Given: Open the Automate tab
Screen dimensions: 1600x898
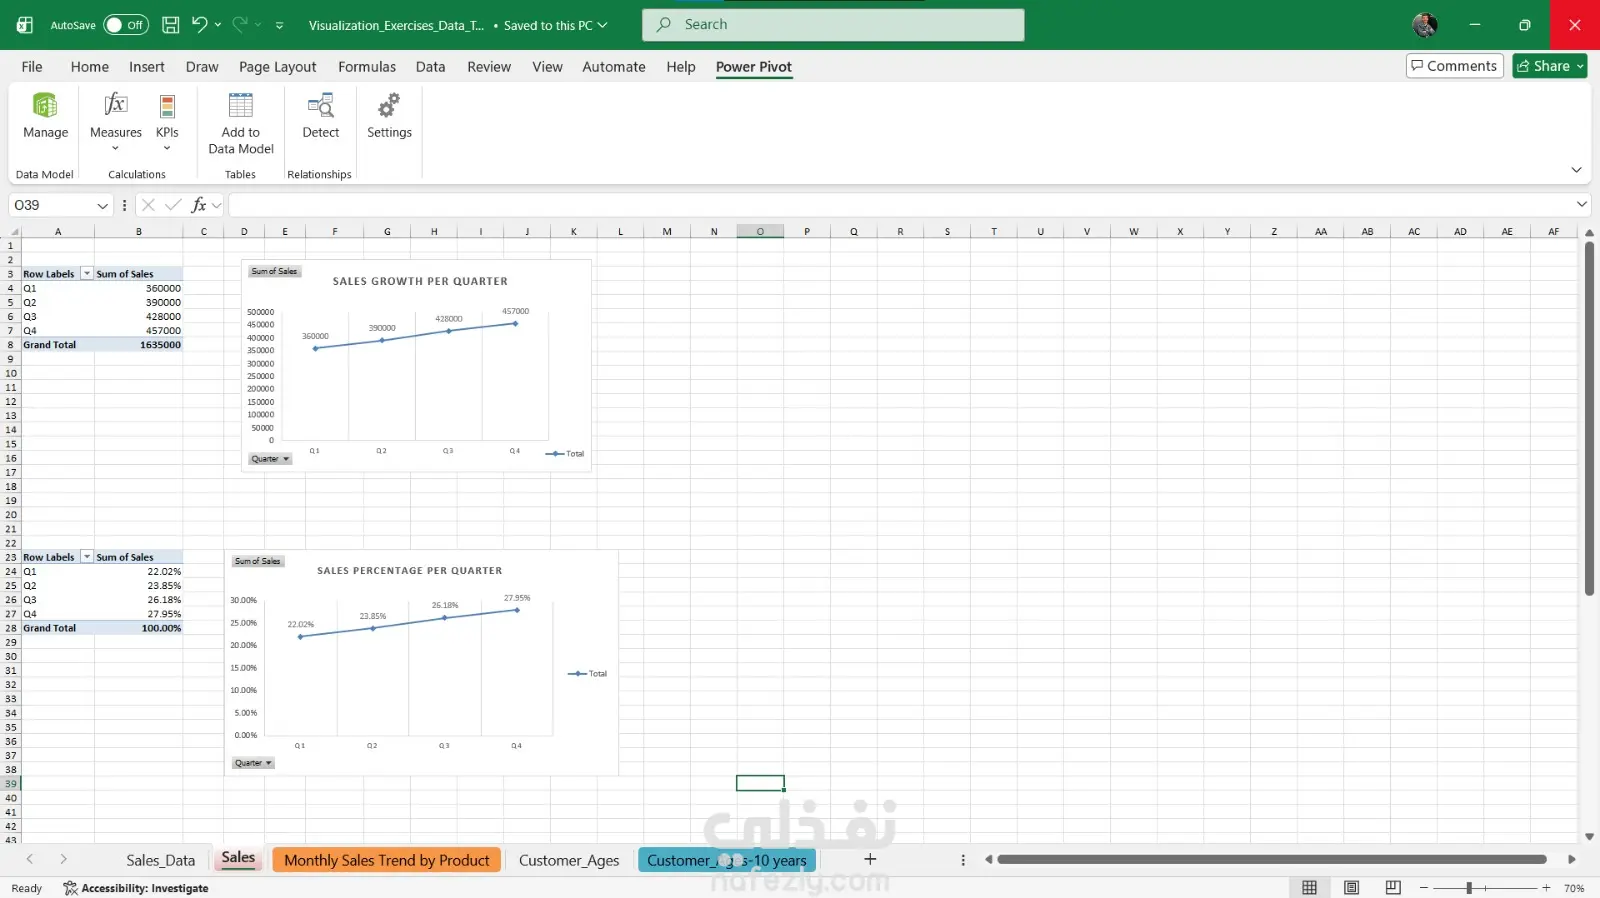Looking at the screenshot, I should (x=614, y=67).
